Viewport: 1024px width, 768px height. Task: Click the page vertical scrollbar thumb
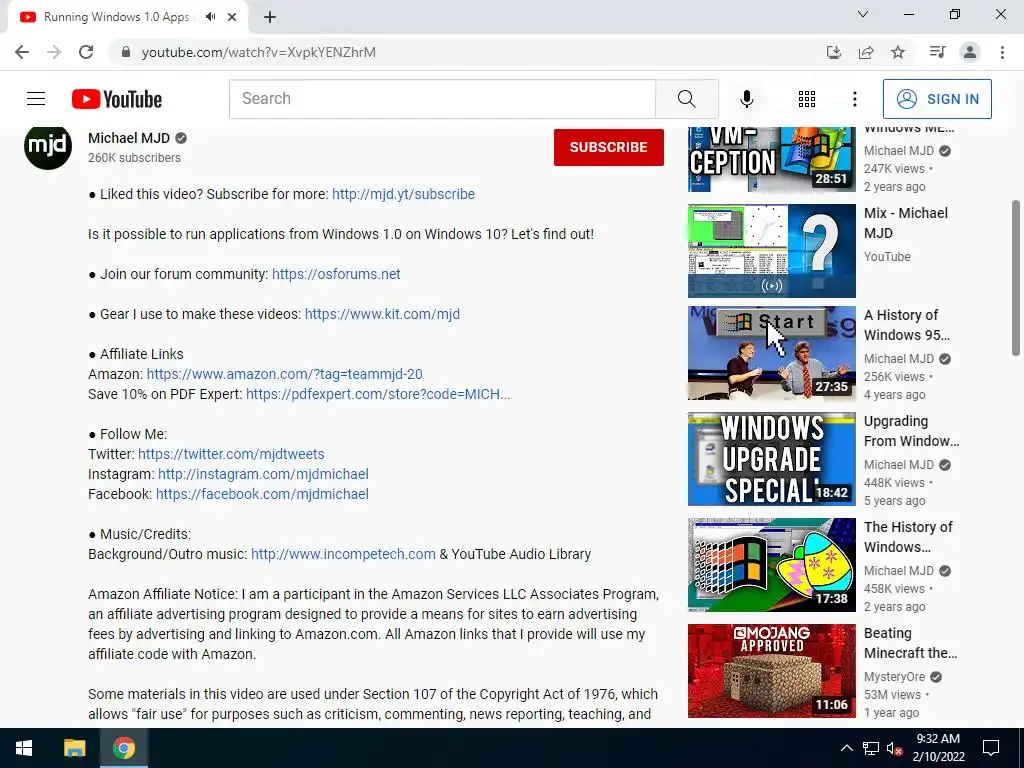tap(1016, 278)
